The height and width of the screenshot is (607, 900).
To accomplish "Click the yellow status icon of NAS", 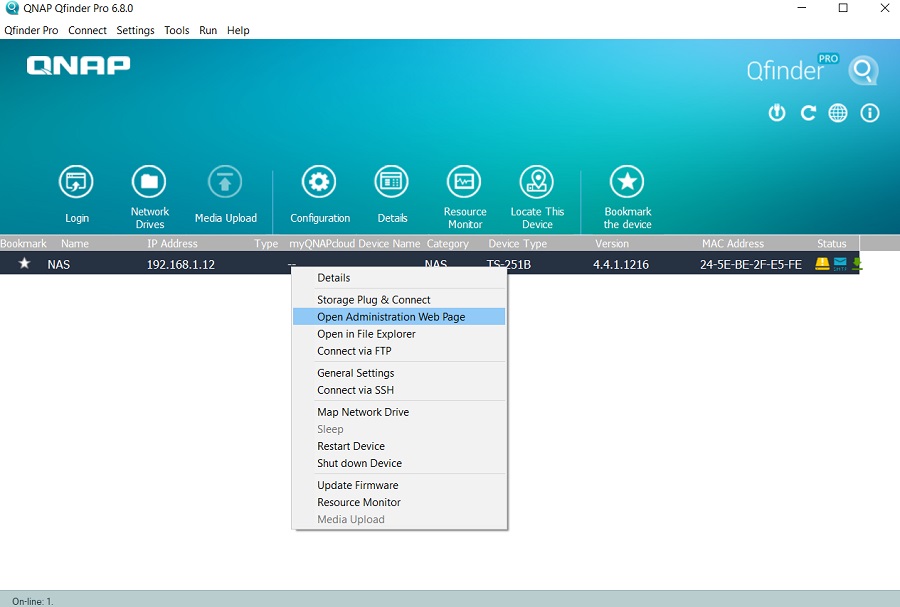I will [x=822, y=264].
